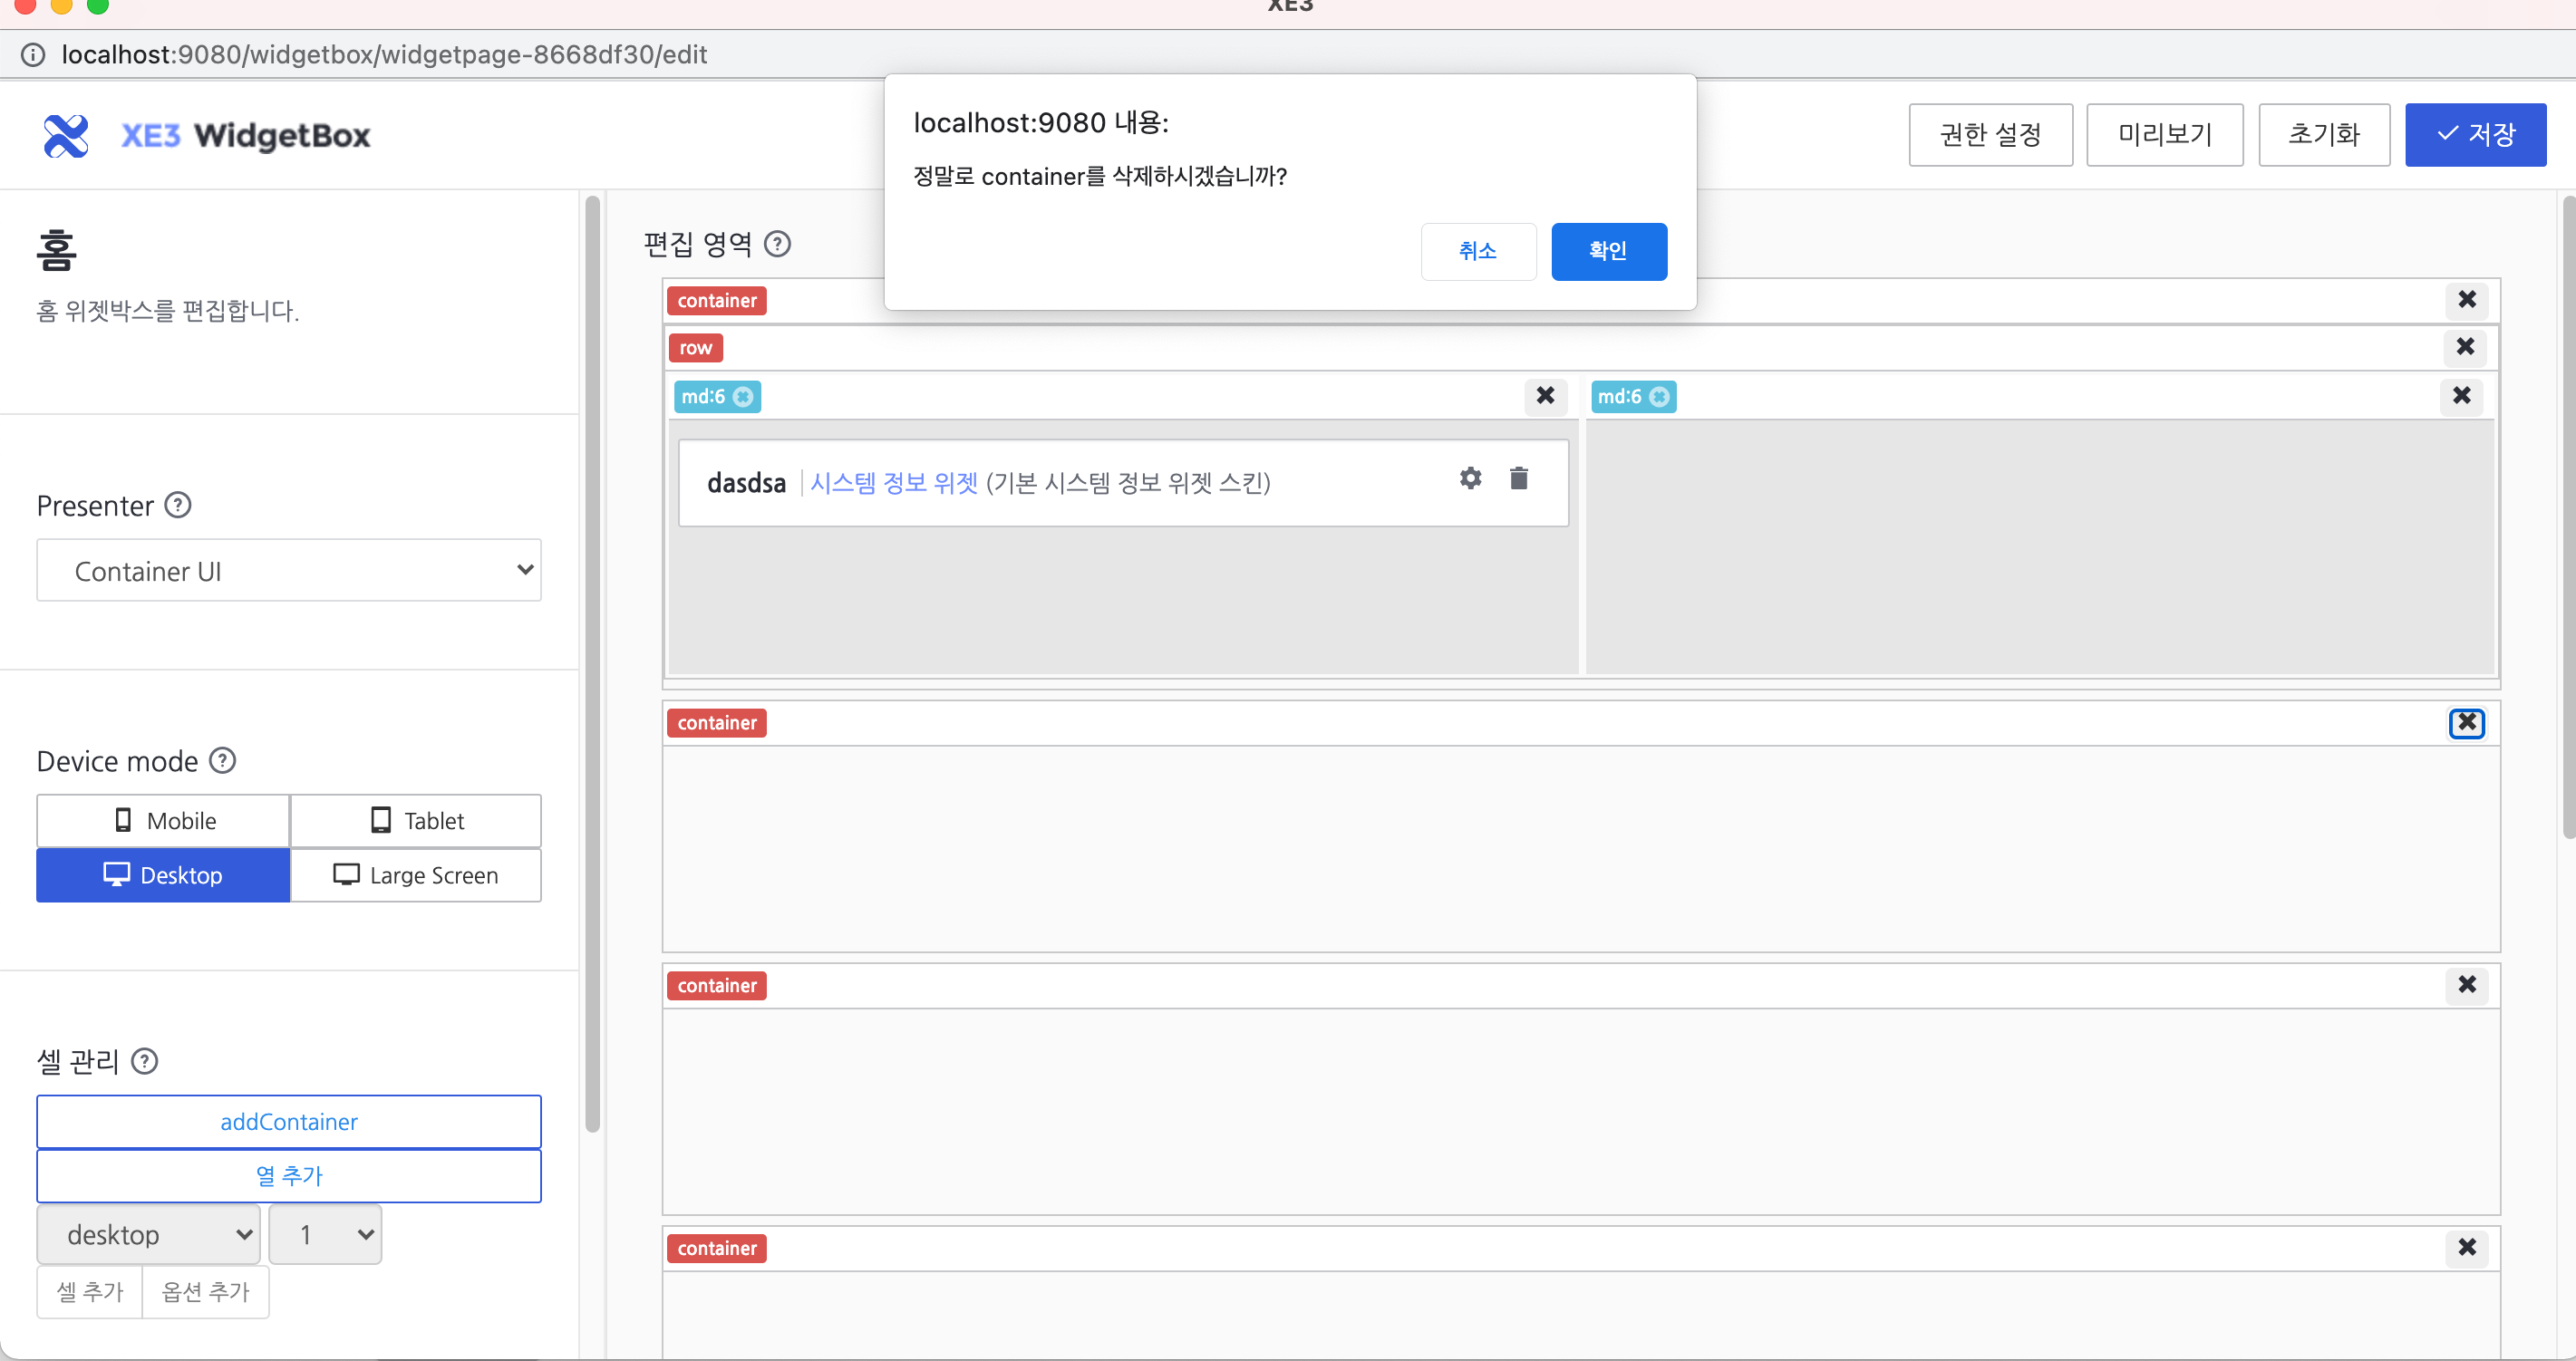The image size is (2576, 1361).
Task: Show the Device mode help tooltip
Action: pyautogui.click(x=222, y=760)
